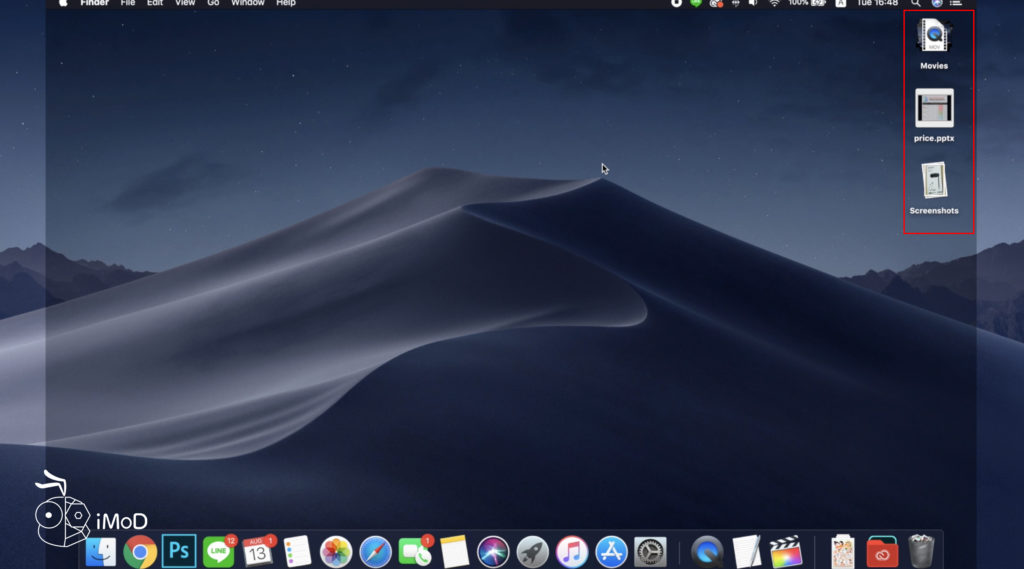
Task: Open Safari from the Dock
Action: [376, 553]
